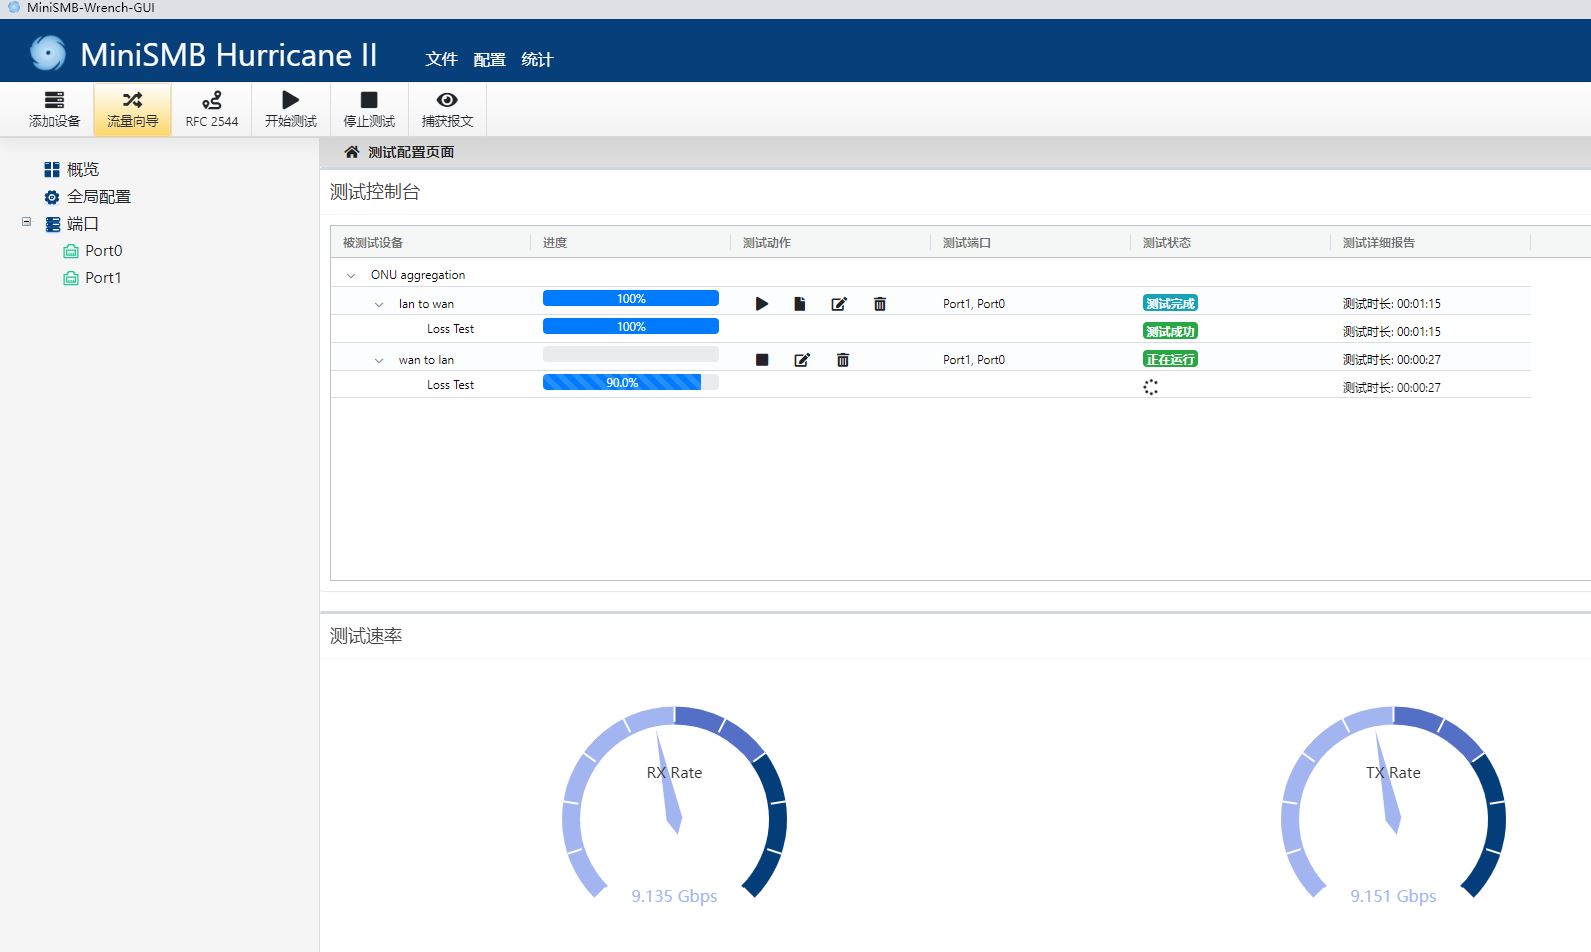Click 测试配置页面 breadcrumb label

pyautogui.click(x=411, y=152)
